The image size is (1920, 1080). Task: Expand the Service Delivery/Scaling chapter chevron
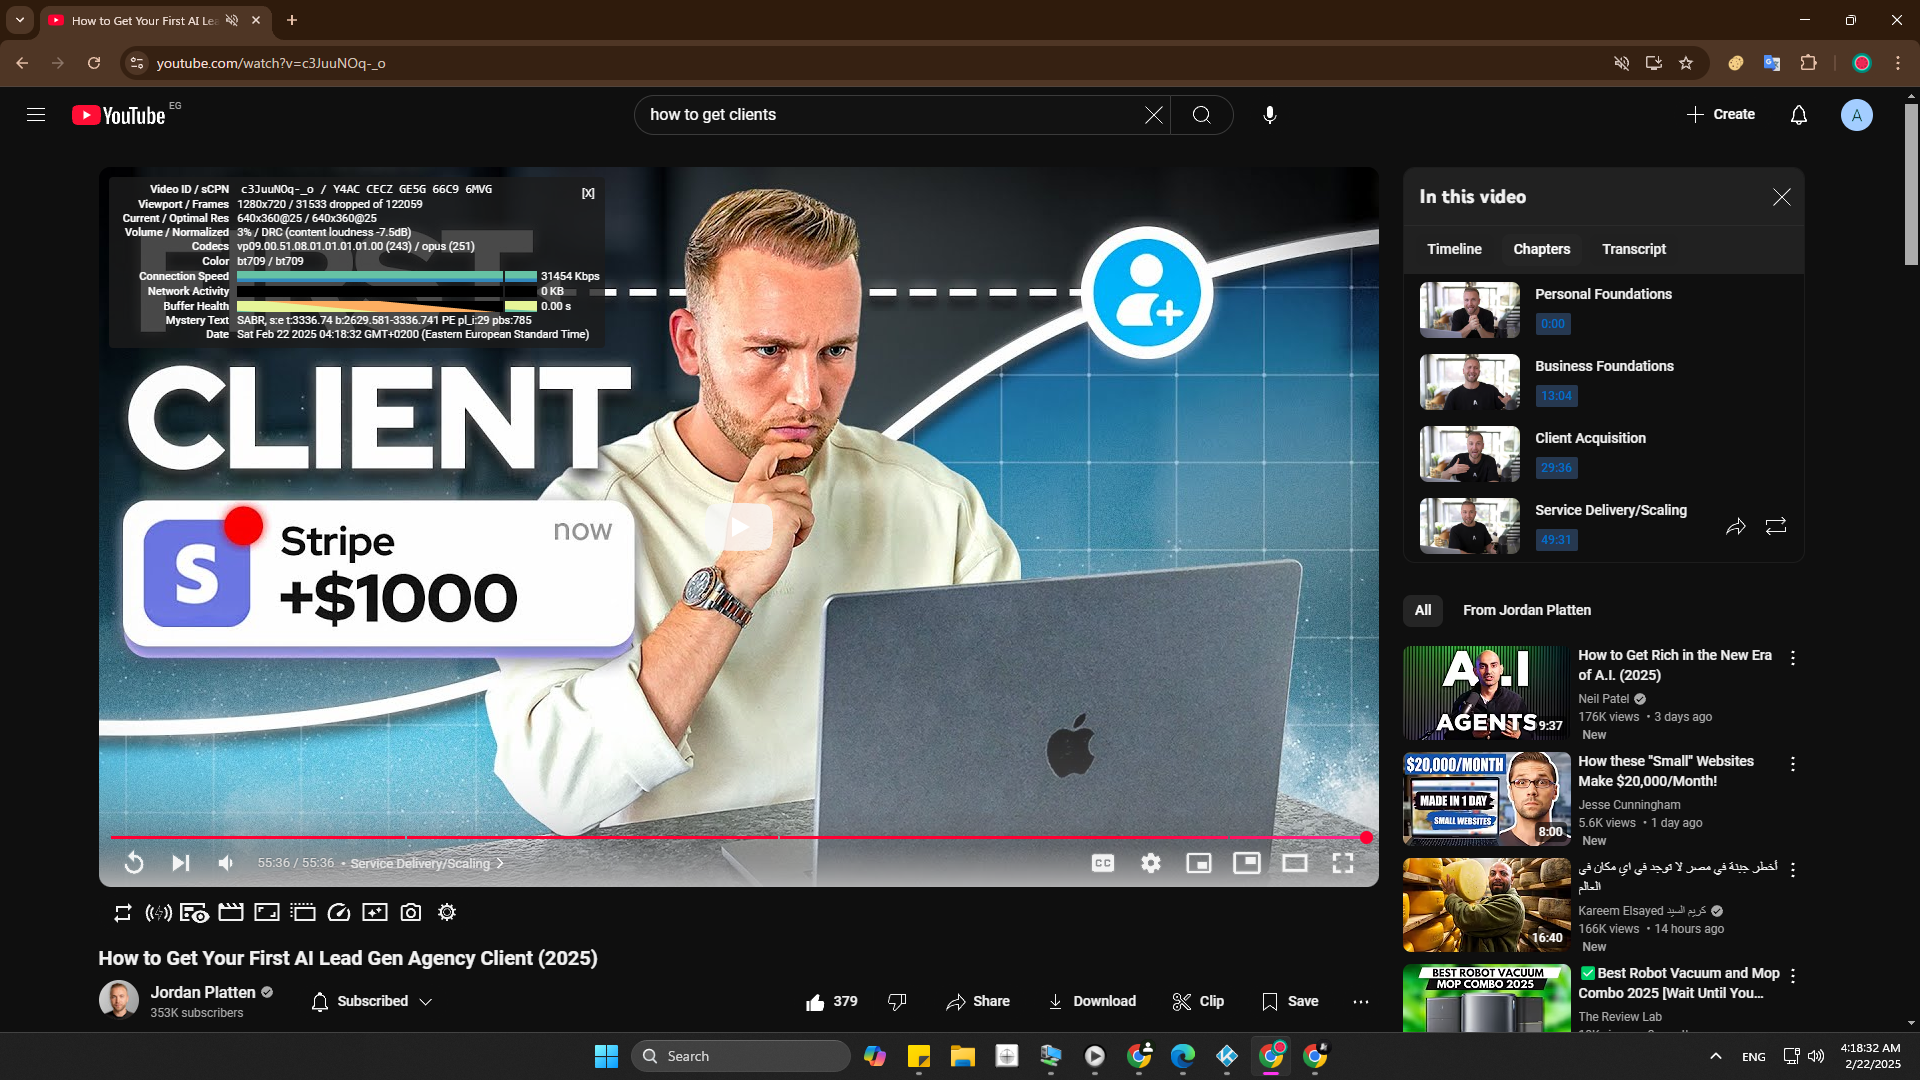[x=501, y=863]
